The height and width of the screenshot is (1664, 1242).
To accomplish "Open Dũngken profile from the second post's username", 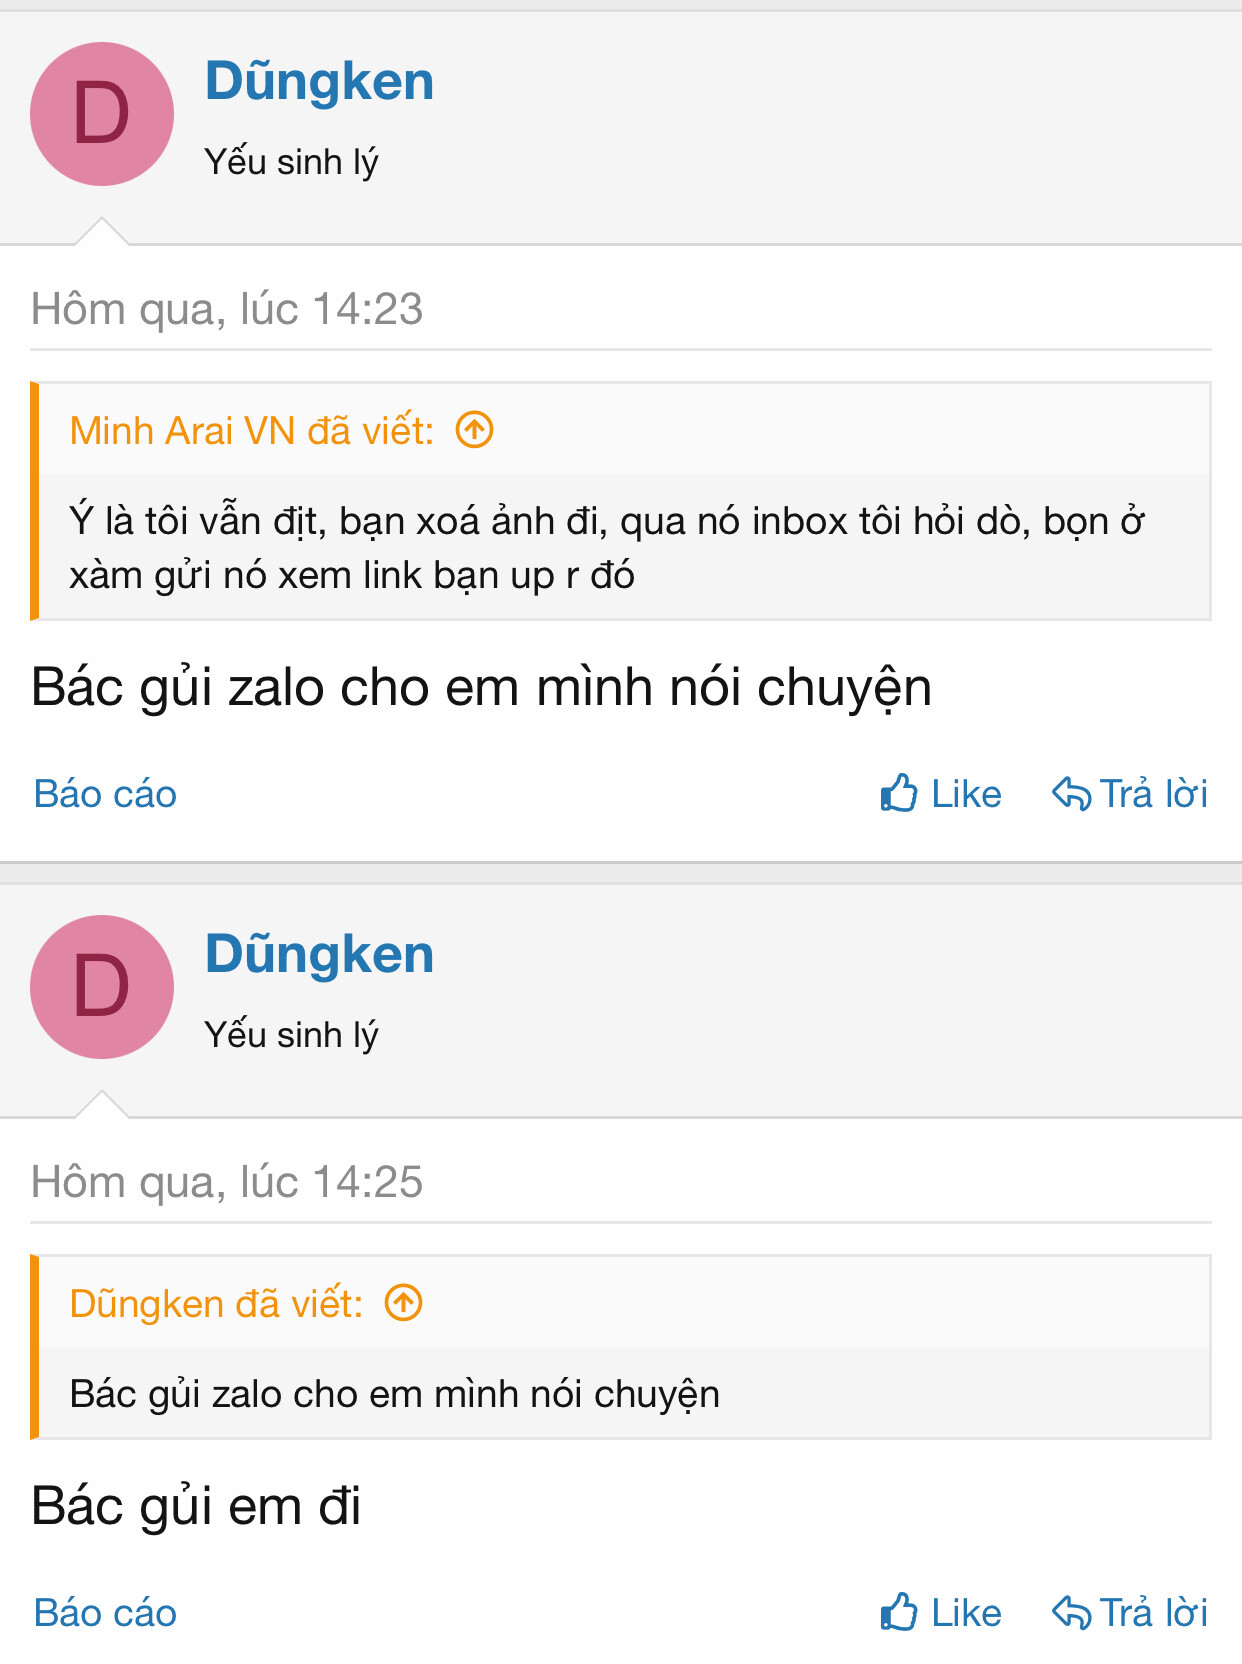I will tap(319, 954).
